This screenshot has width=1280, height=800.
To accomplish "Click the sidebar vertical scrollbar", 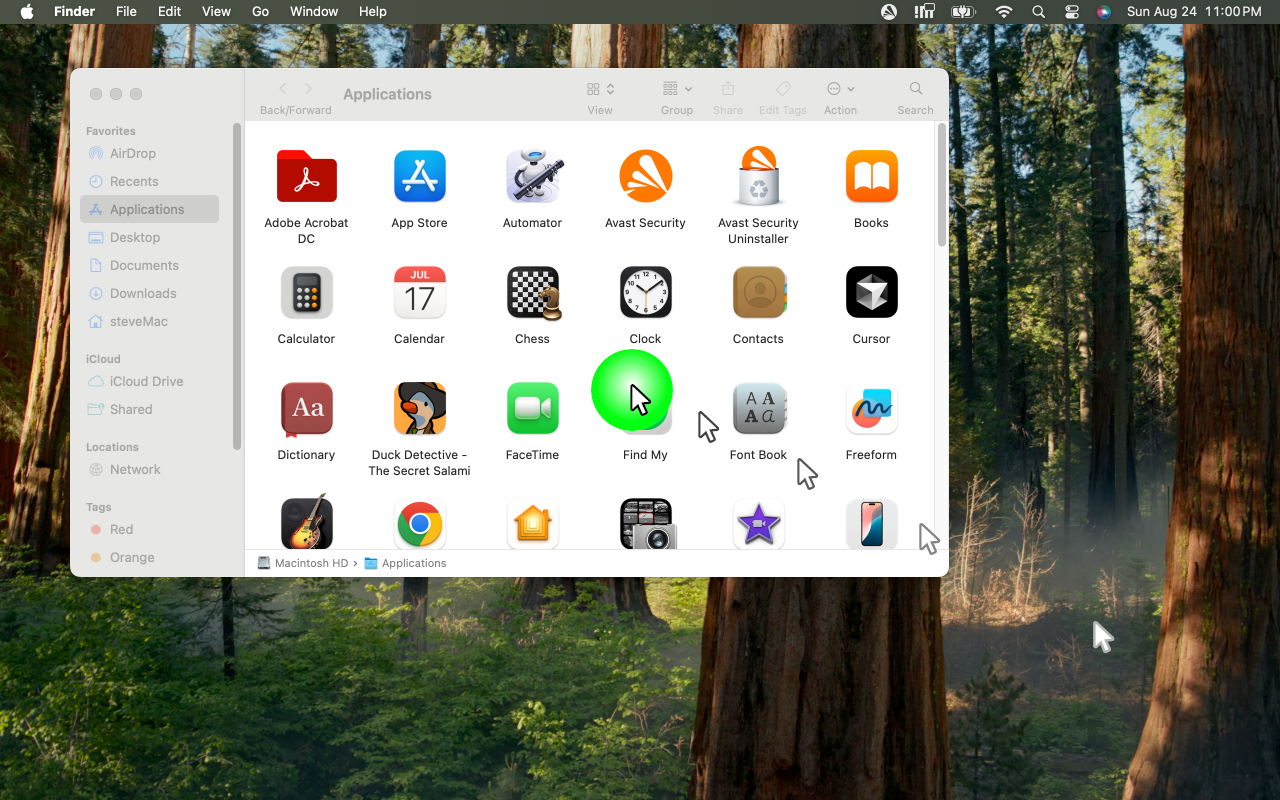I will (237, 286).
